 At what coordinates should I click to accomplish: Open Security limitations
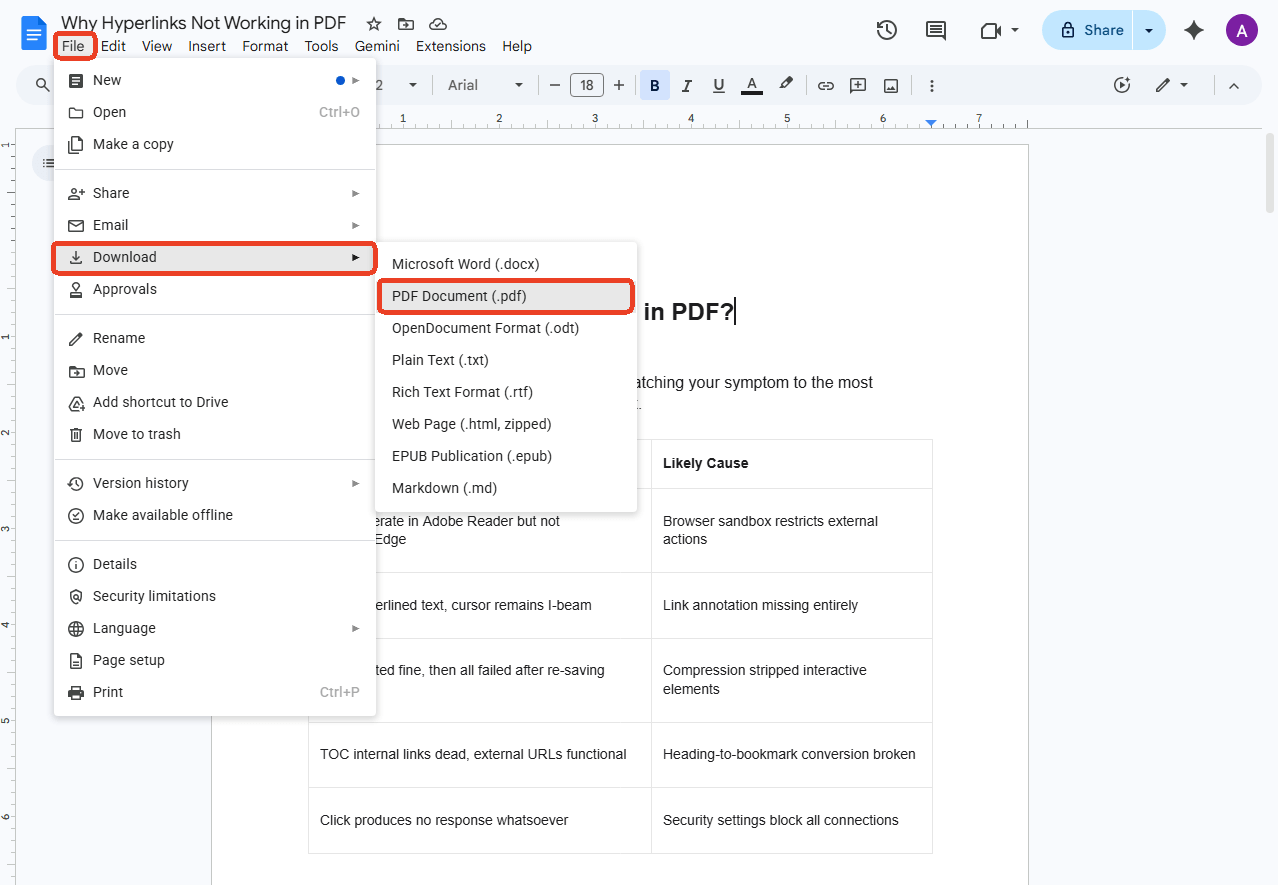pos(215,596)
